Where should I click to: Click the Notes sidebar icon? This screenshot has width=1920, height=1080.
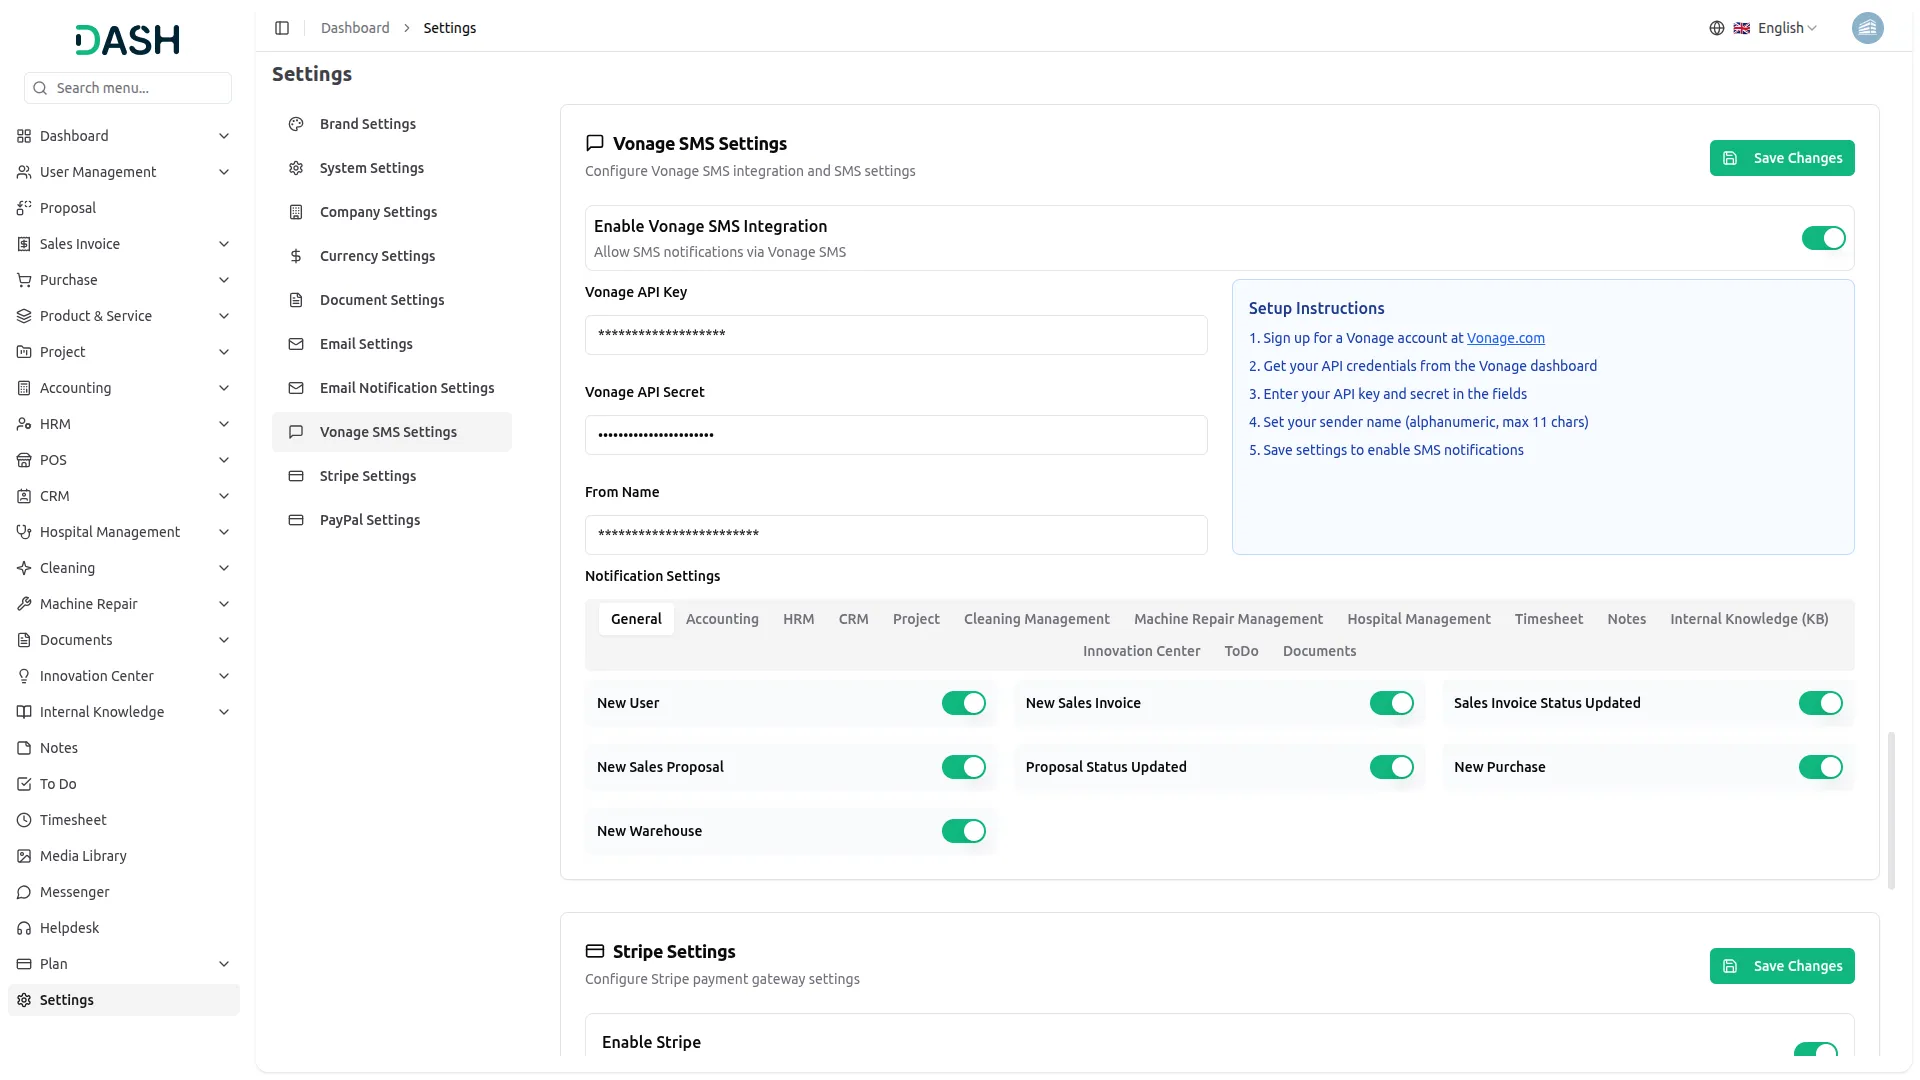pyautogui.click(x=24, y=748)
